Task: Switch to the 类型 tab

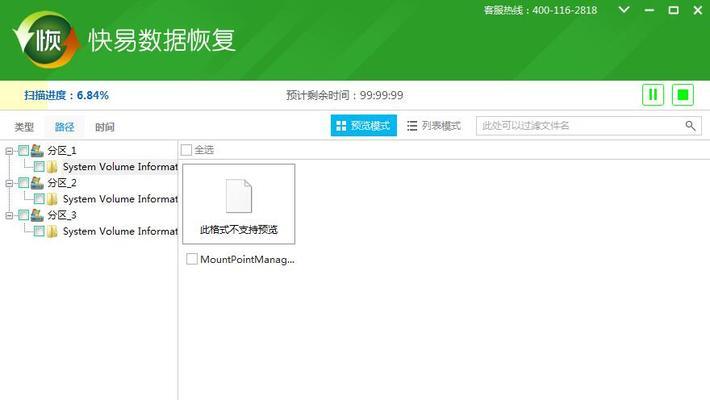Action: 24,127
